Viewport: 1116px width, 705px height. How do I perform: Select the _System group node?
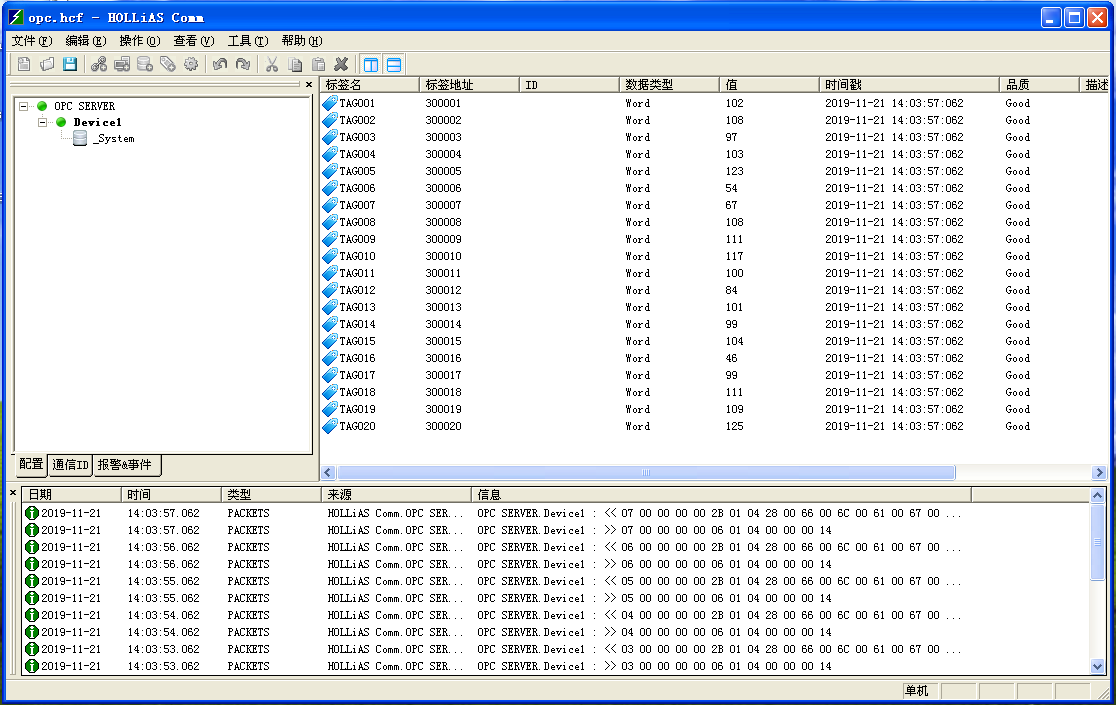coord(114,139)
